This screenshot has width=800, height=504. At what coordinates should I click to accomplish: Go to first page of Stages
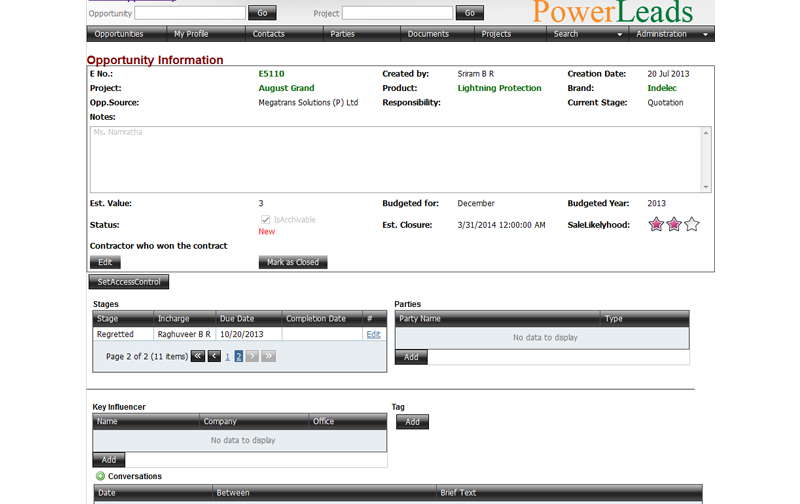198,355
